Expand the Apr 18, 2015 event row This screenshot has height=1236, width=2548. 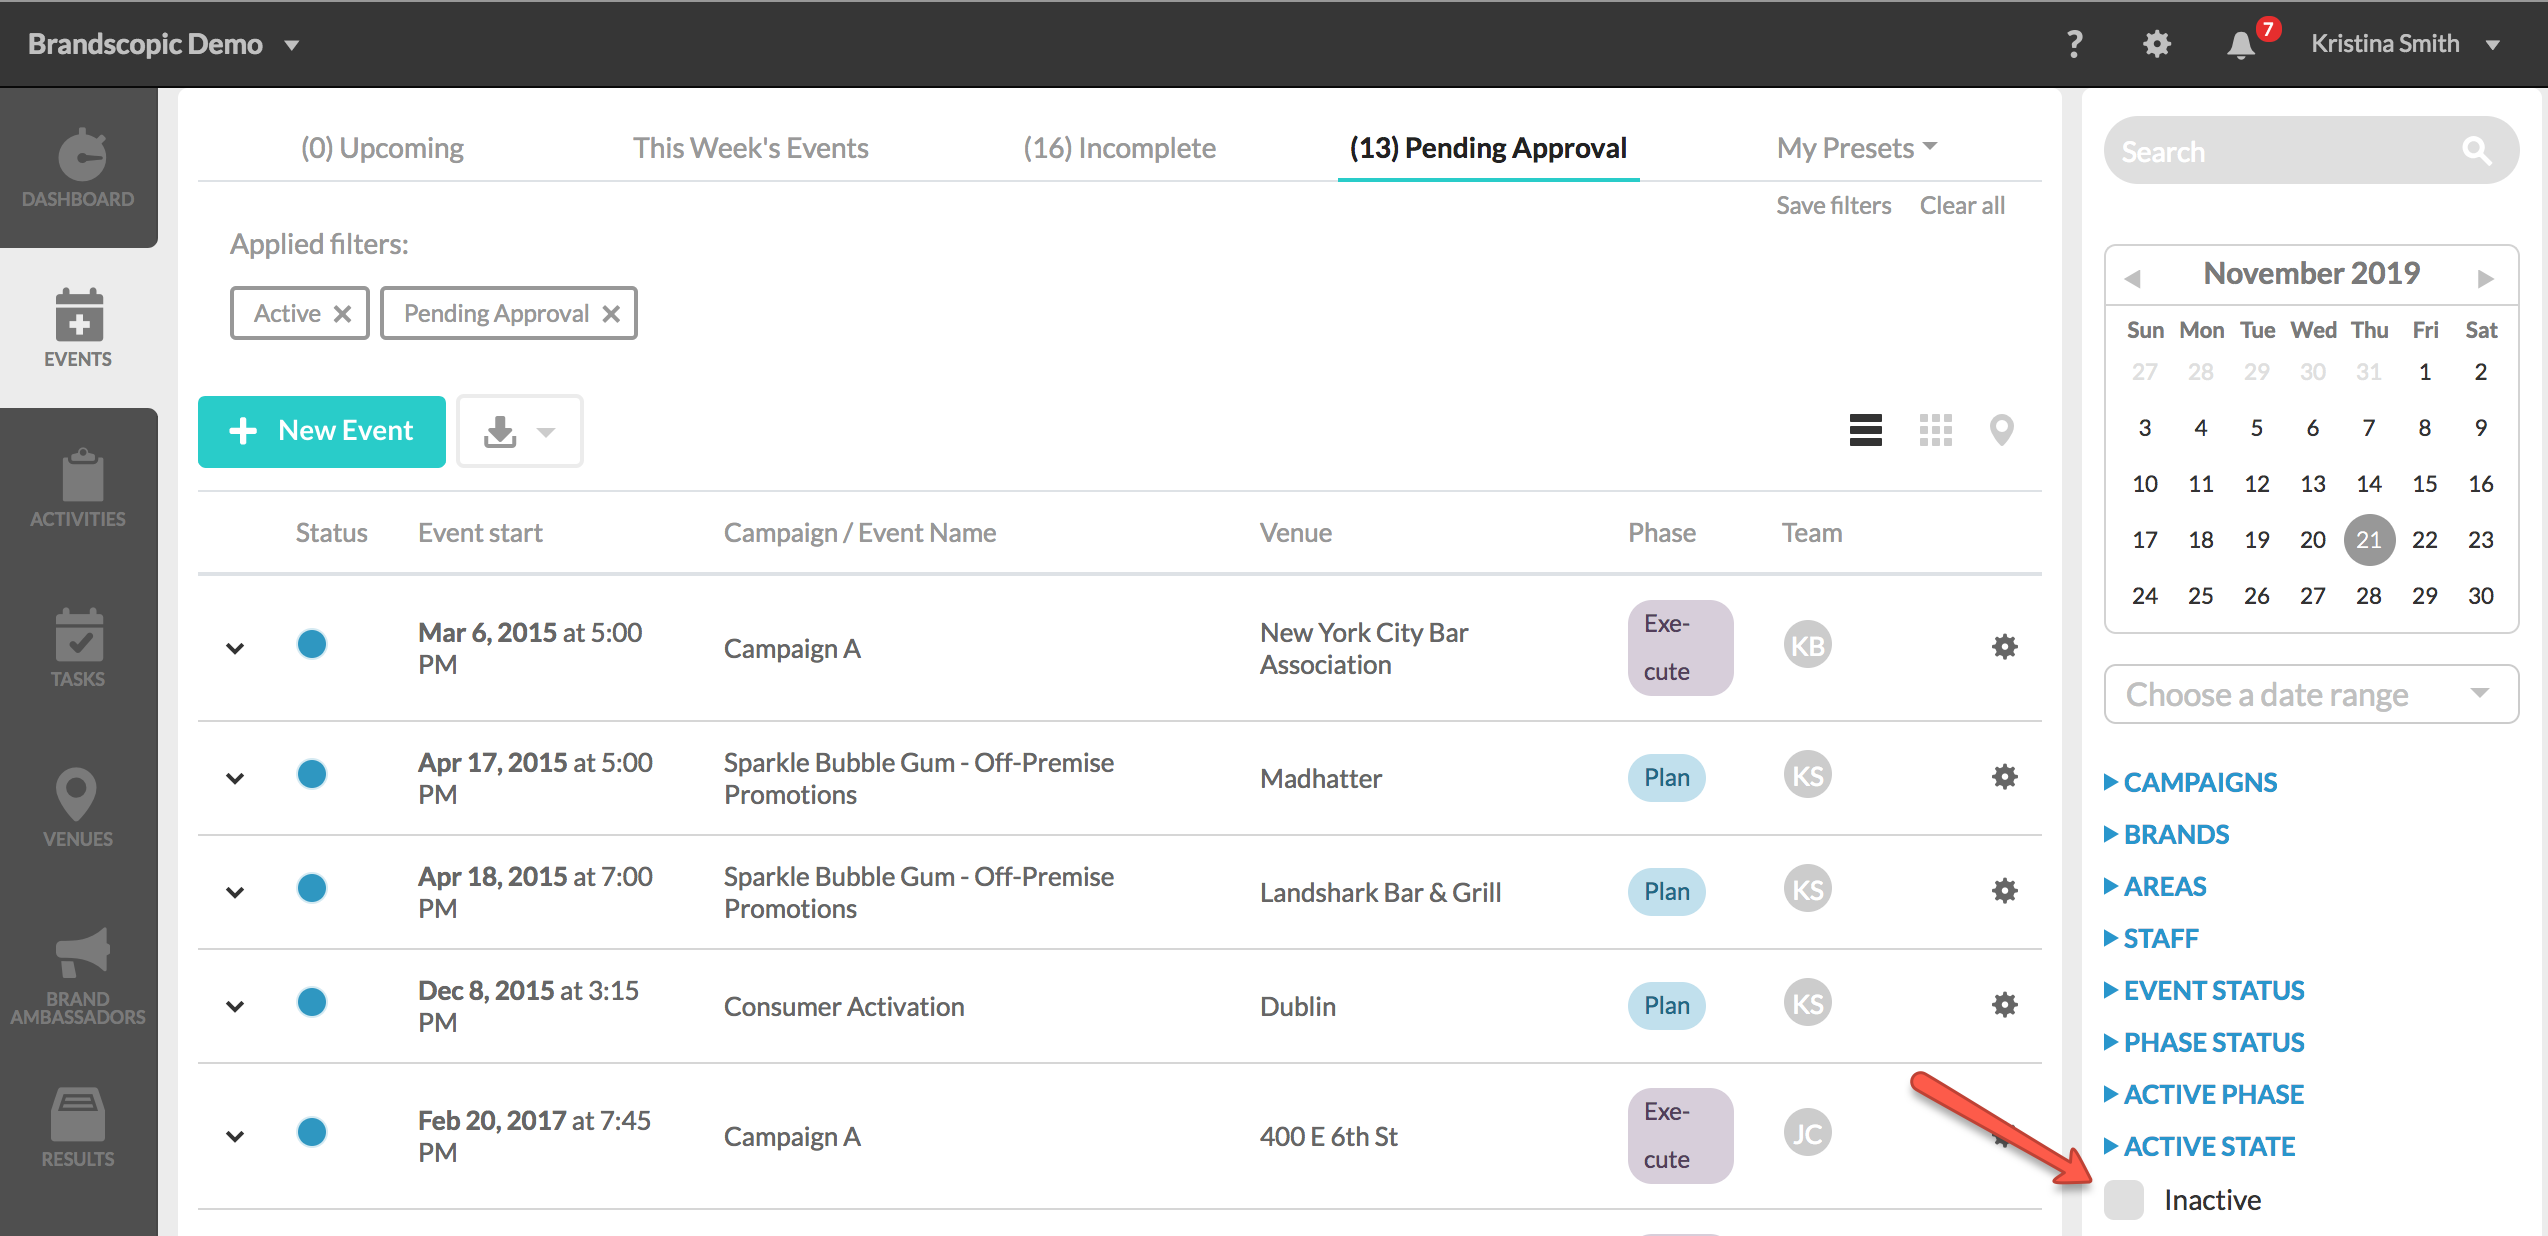235,892
